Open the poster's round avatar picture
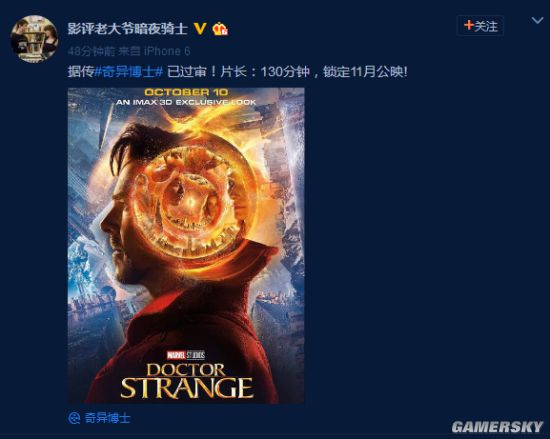The width and height of the screenshot is (550, 439). [34, 39]
